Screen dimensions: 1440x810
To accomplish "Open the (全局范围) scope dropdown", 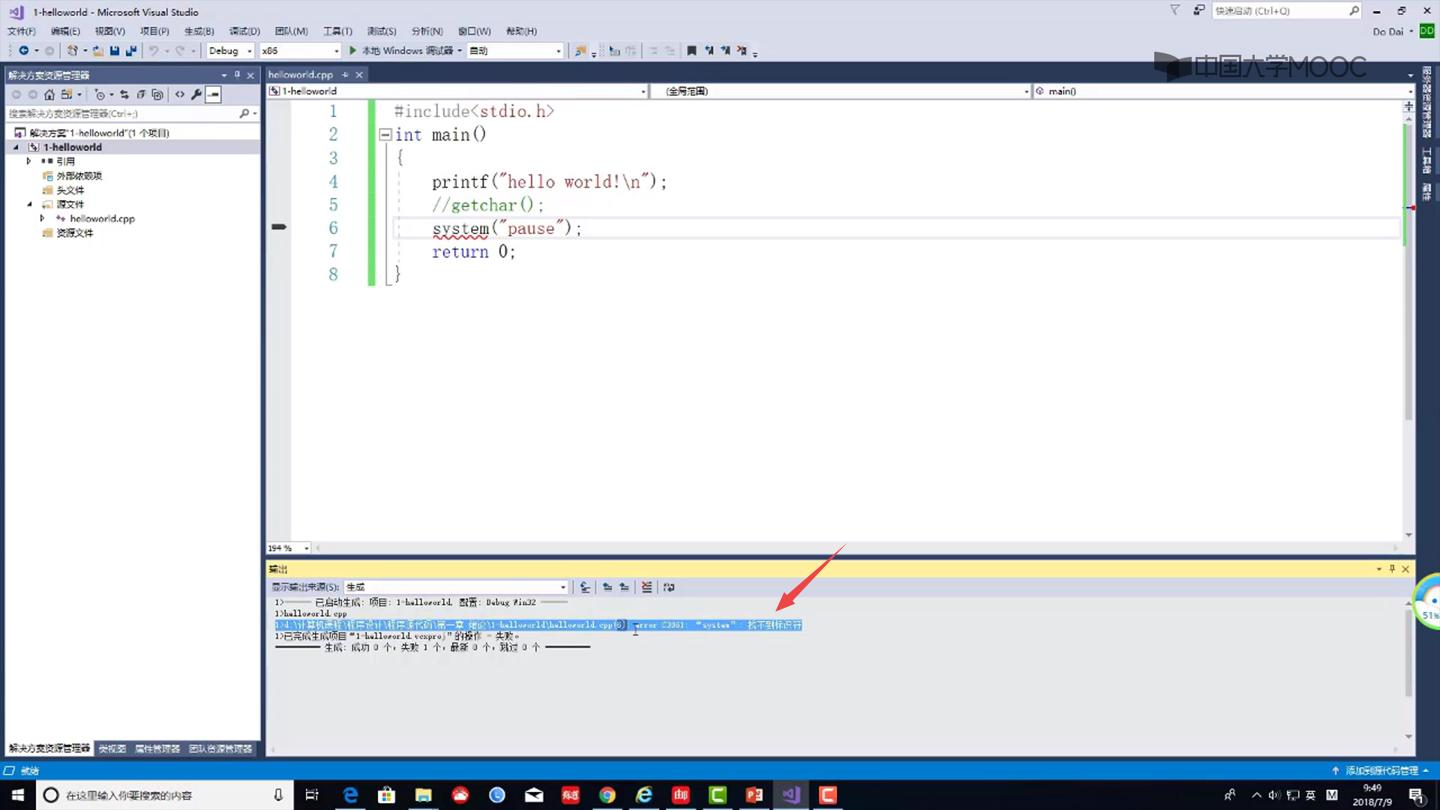I will click(x=840, y=91).
